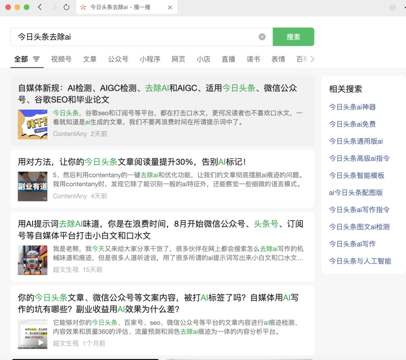Switch to the 小程序 tab

click(150, 59)
